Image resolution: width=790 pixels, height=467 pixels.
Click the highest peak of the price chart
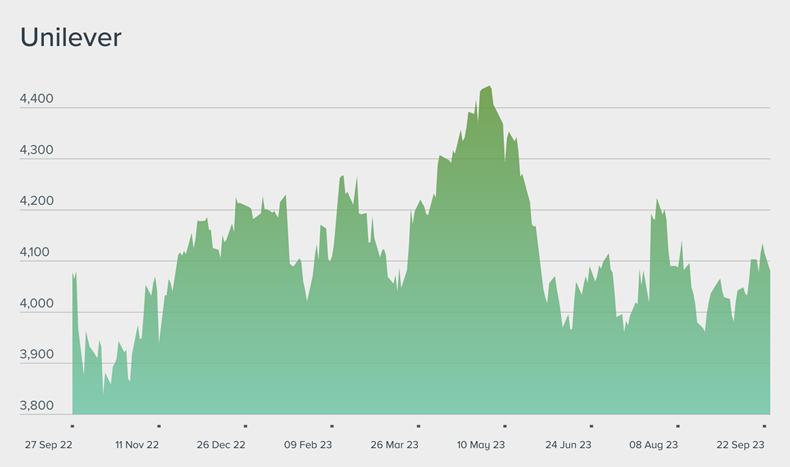point(488,87)
